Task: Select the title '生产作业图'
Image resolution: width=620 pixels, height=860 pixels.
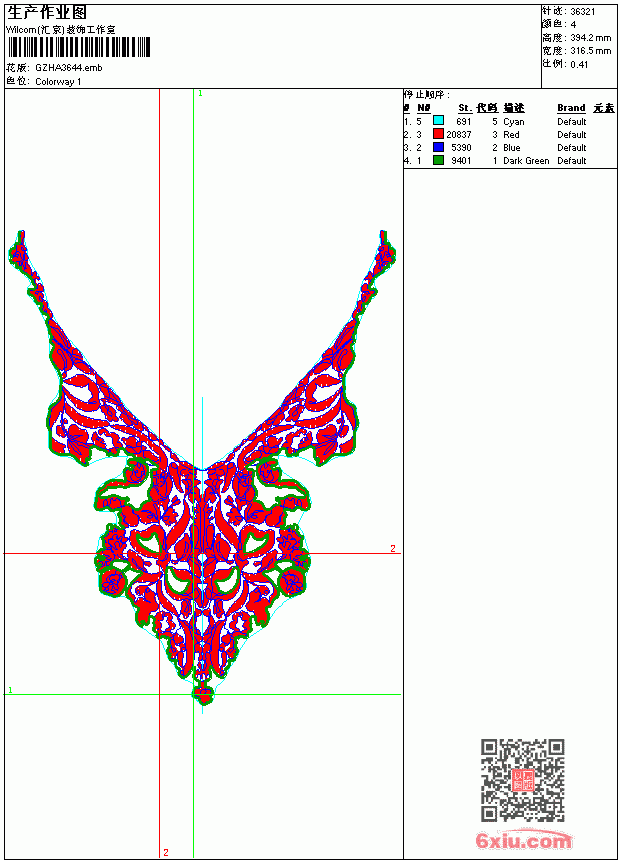Action: point(47,13)
